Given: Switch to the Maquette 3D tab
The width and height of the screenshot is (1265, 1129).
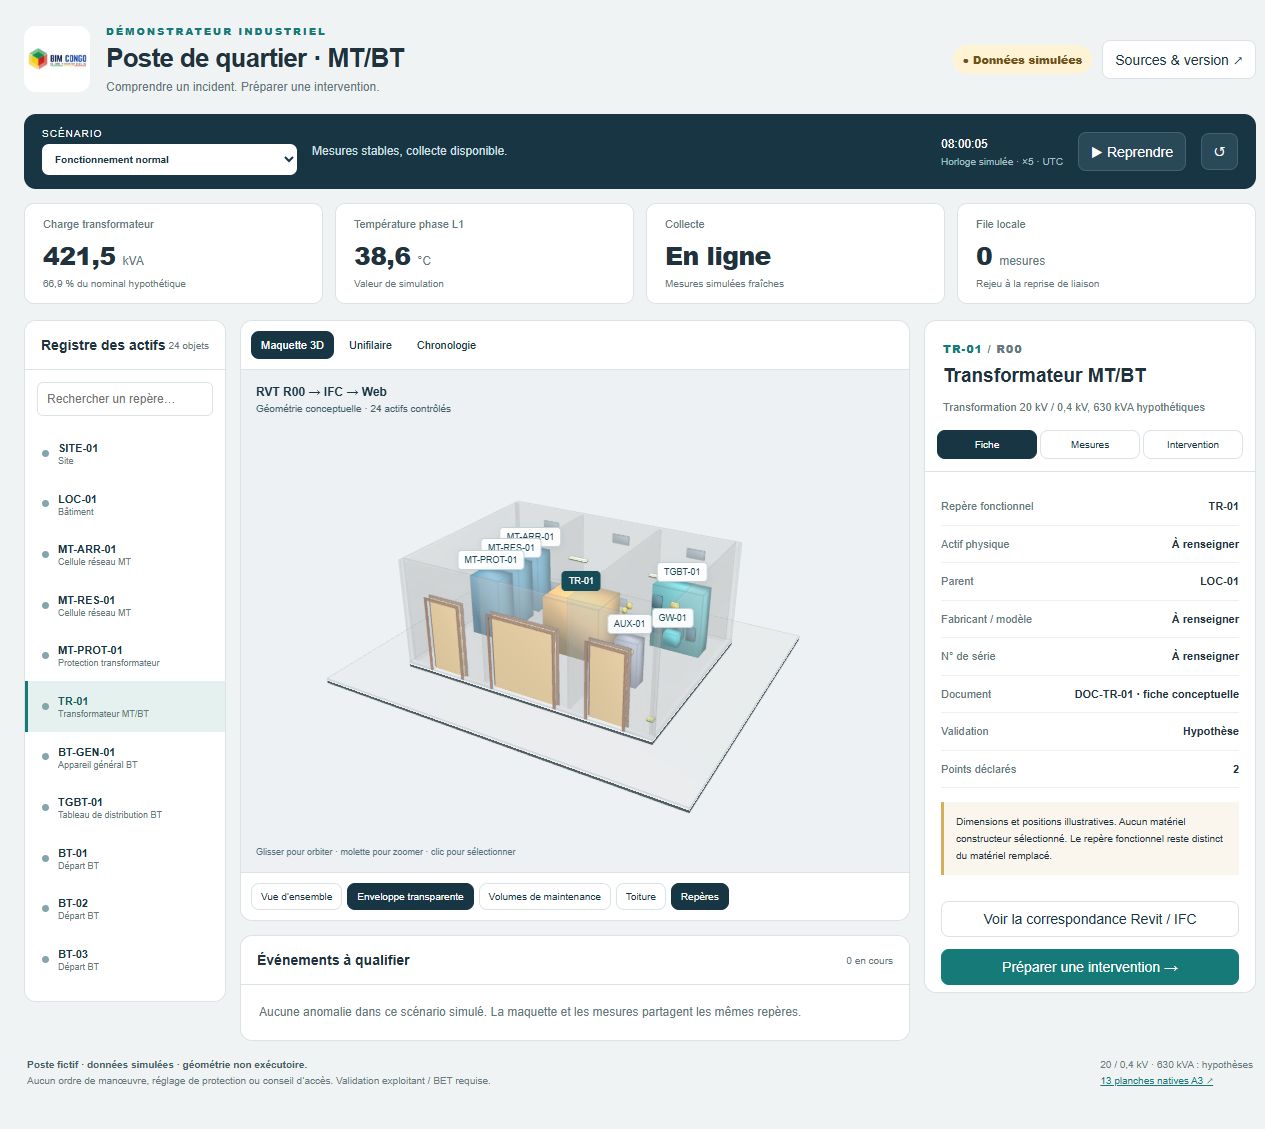Looking at the screenshot, I should pos(292,345).
